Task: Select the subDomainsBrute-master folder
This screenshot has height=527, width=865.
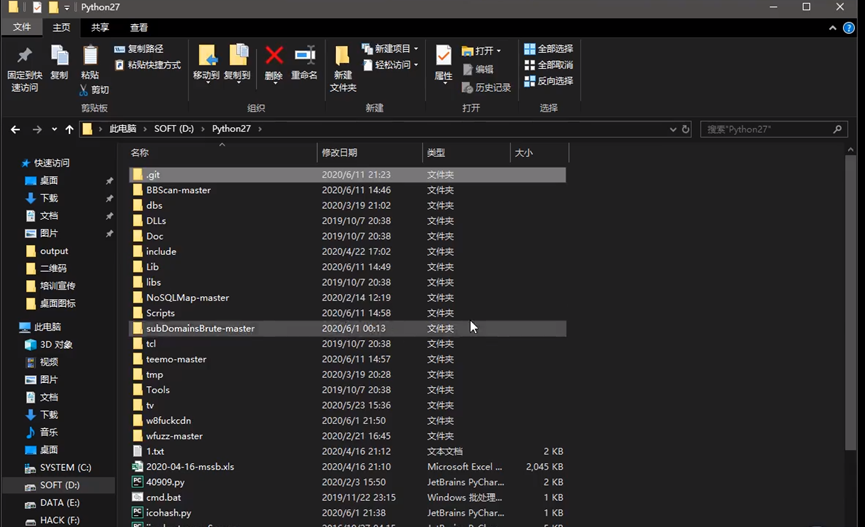Action: click(200, 328)
